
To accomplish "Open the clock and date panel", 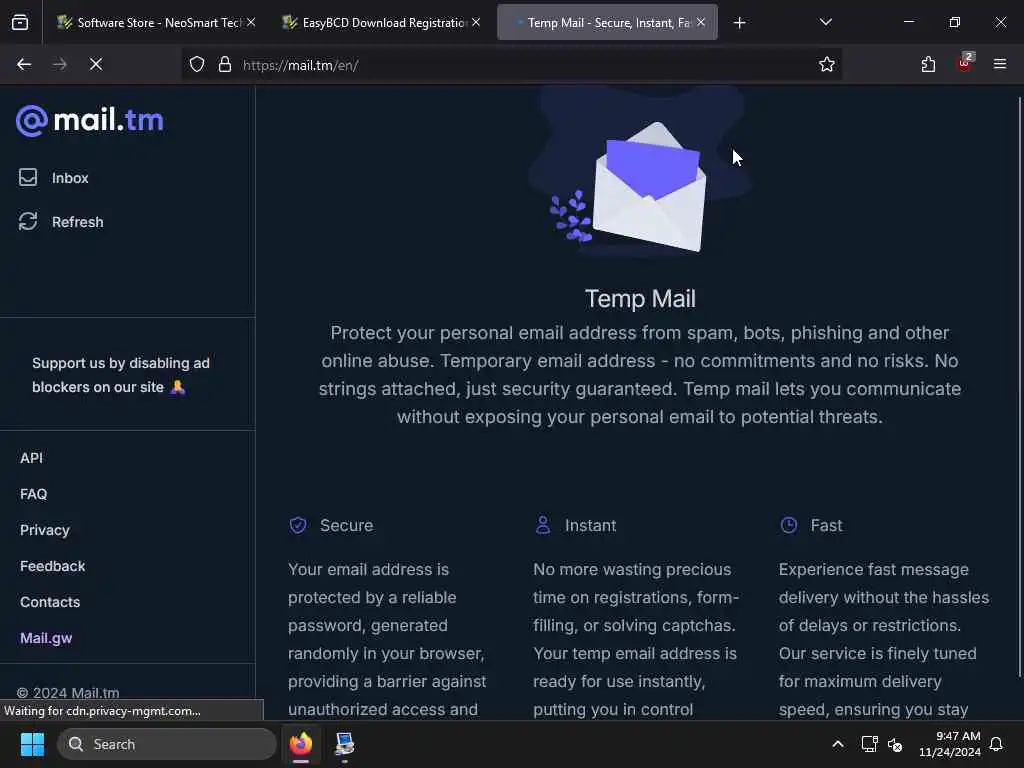I will (950, 744).
